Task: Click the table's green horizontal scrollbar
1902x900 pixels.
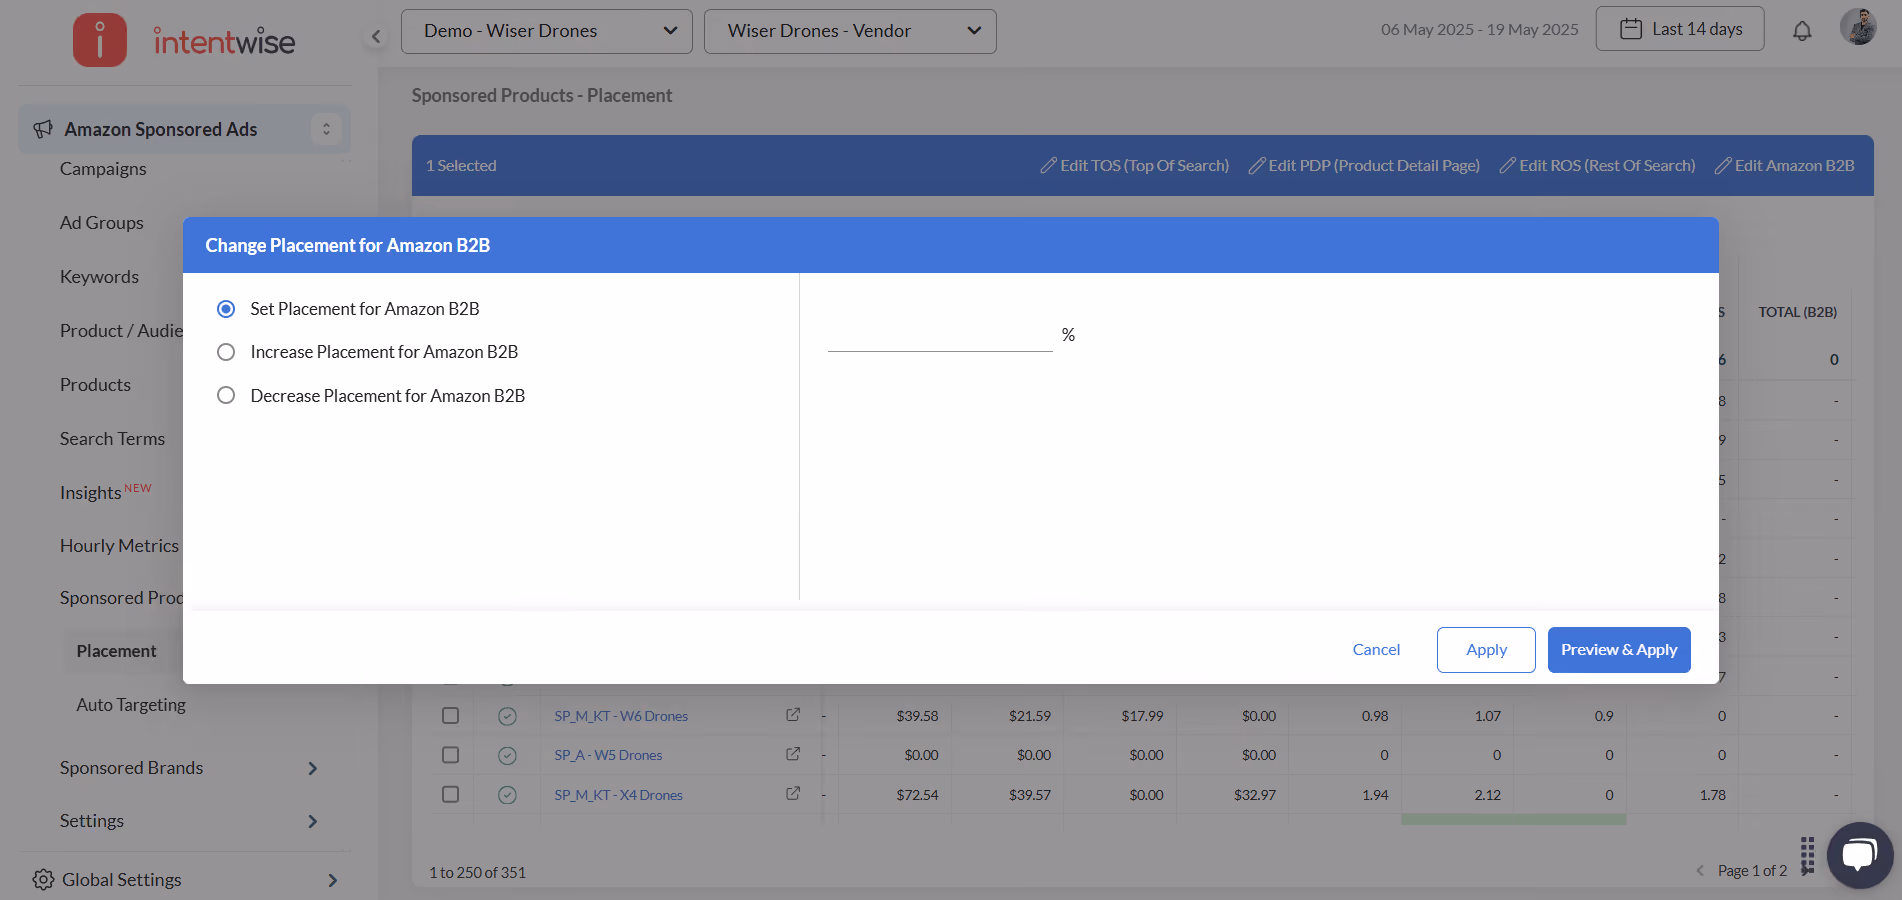Action: [x=1514, y=820]
